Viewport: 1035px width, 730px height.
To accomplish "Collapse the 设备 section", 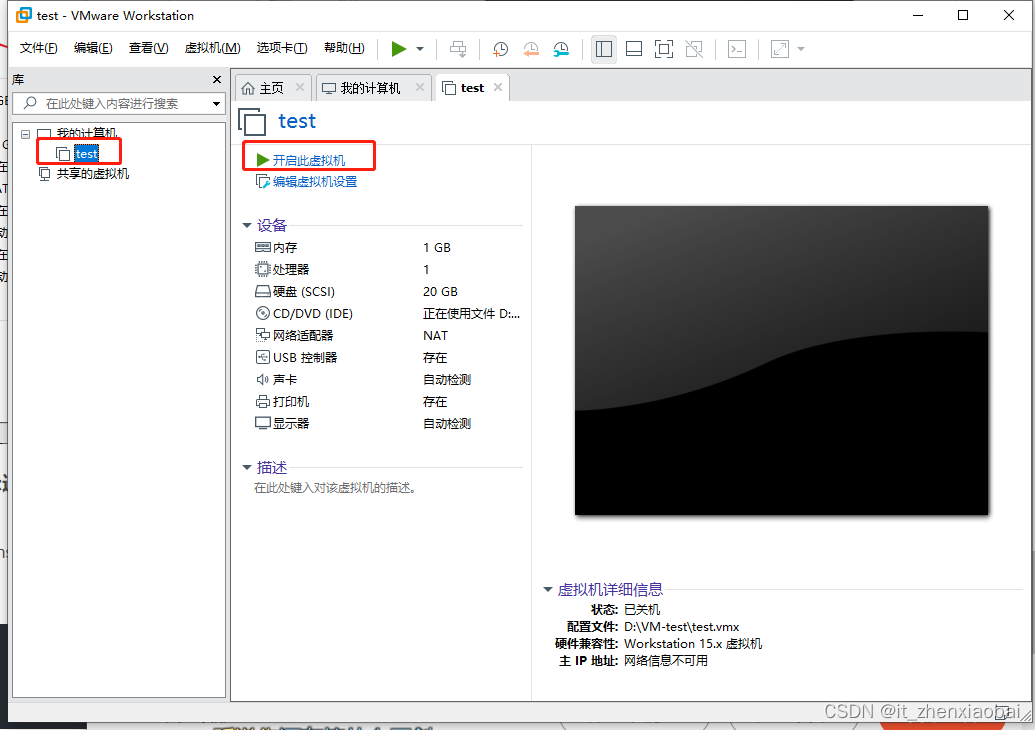I will point(247,226).
